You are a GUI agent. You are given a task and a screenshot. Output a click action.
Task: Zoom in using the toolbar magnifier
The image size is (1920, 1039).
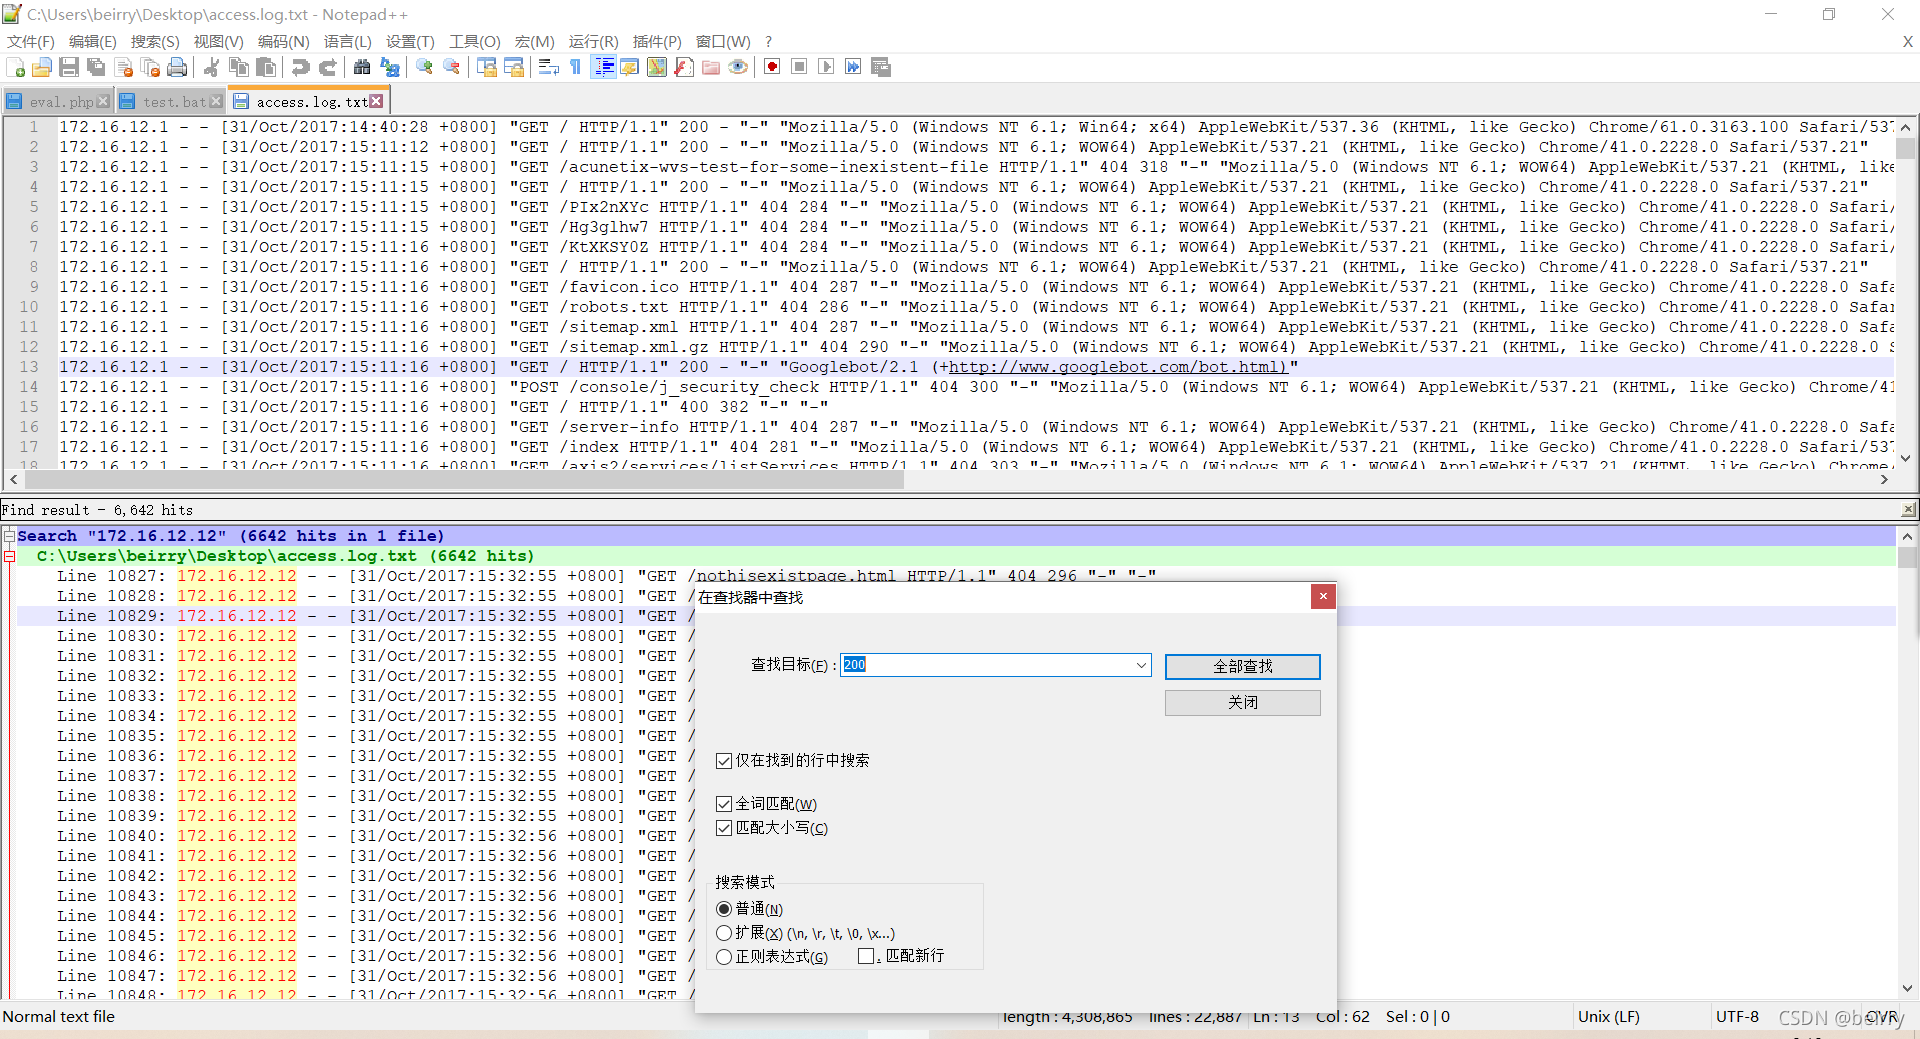pos(424,67)
